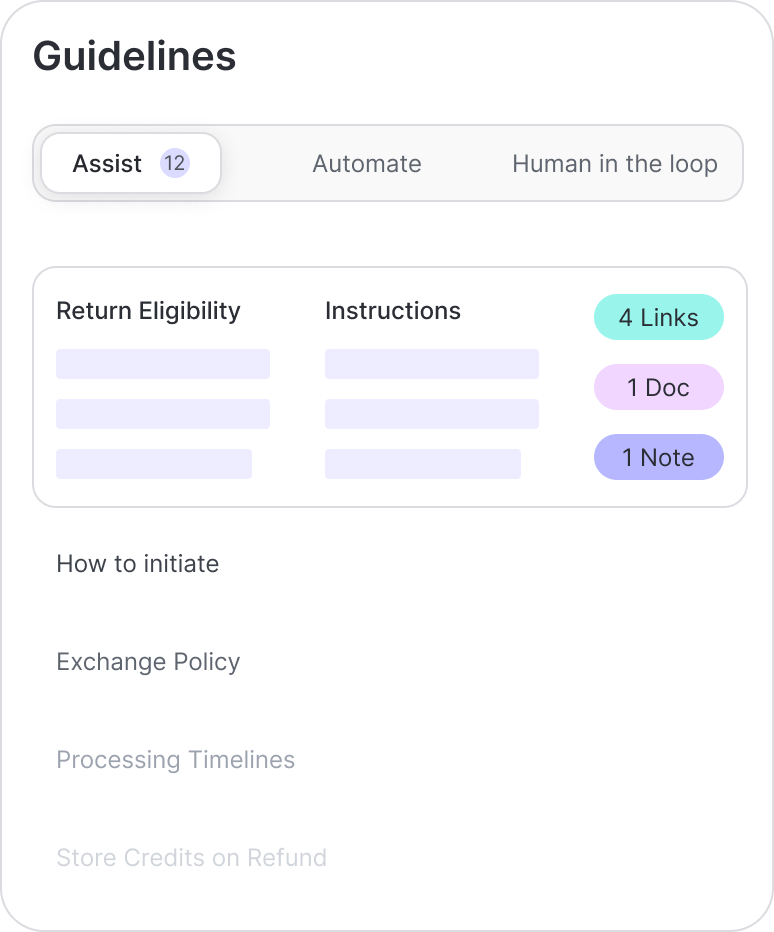The image size is (774, 932).
Task: Expand the How to initiate guideline
Action: pyautogui.click(x=137, y=564)
